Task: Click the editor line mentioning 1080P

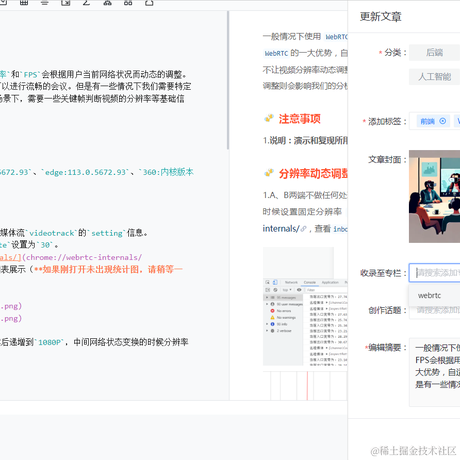Action: coord(94,342)
